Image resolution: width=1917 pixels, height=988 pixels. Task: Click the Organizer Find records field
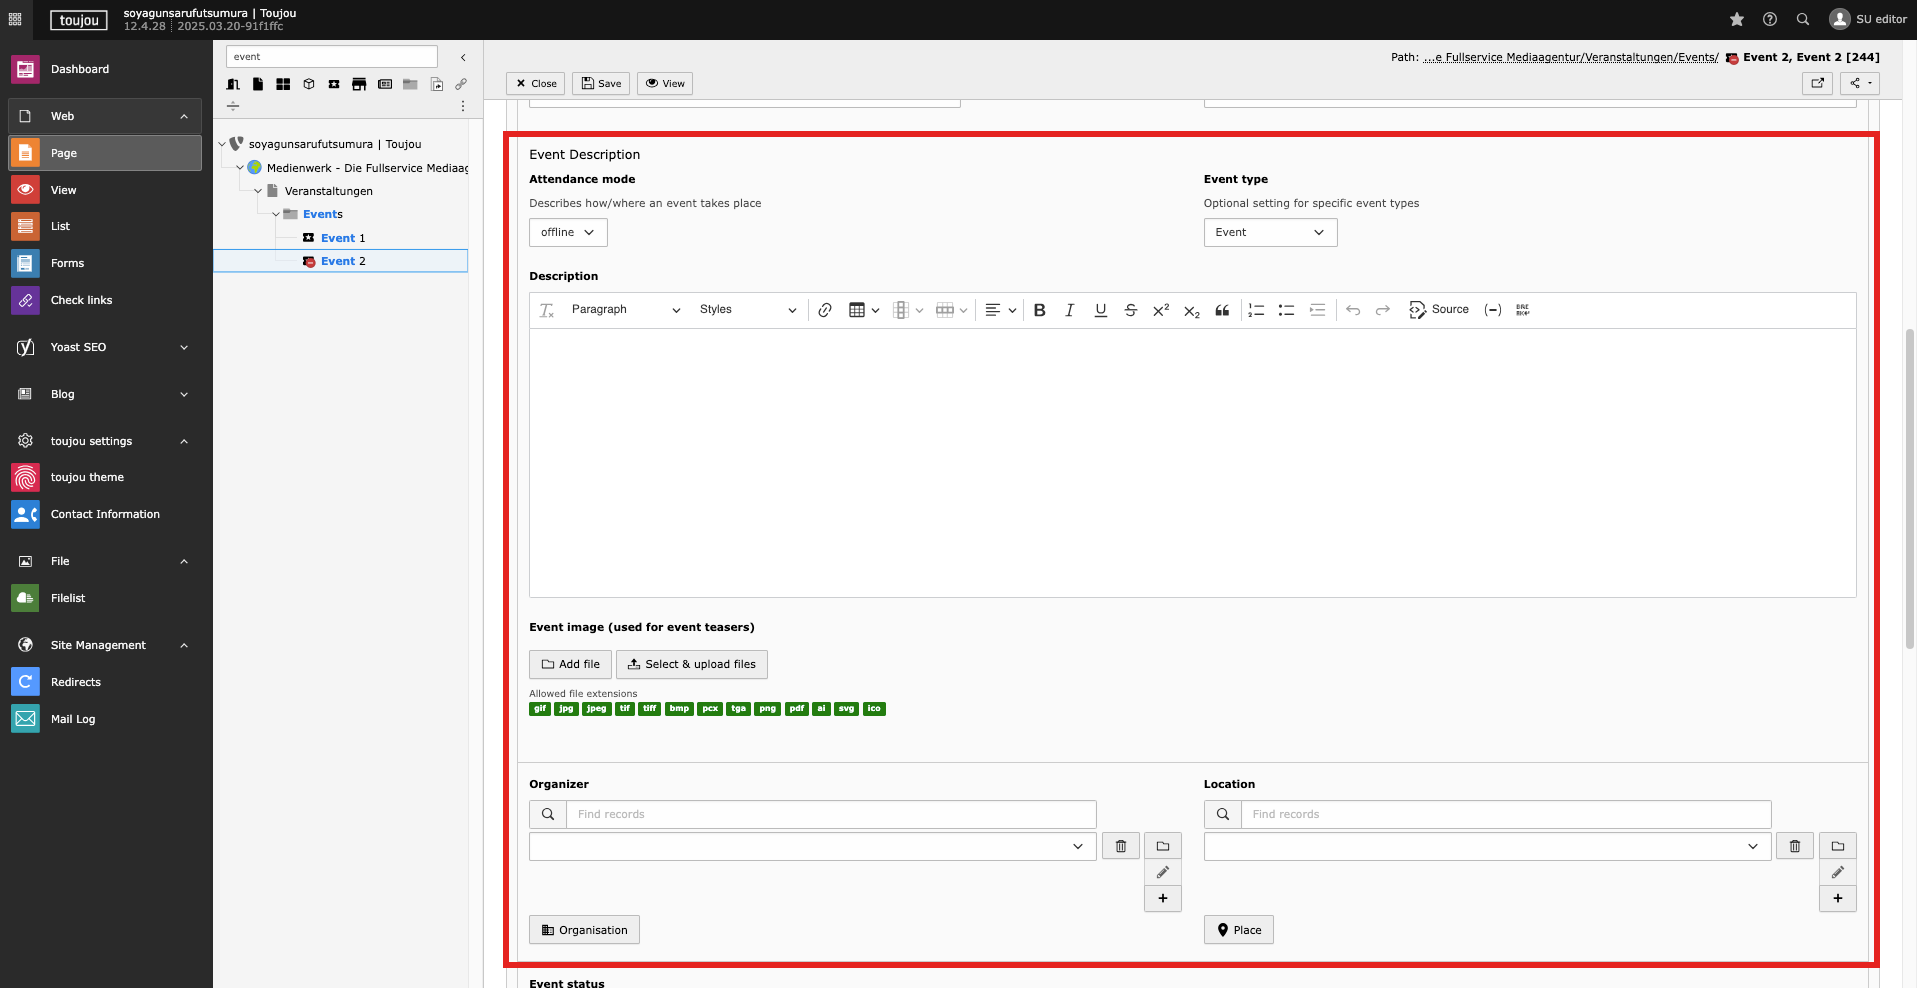tap(830, 814)
